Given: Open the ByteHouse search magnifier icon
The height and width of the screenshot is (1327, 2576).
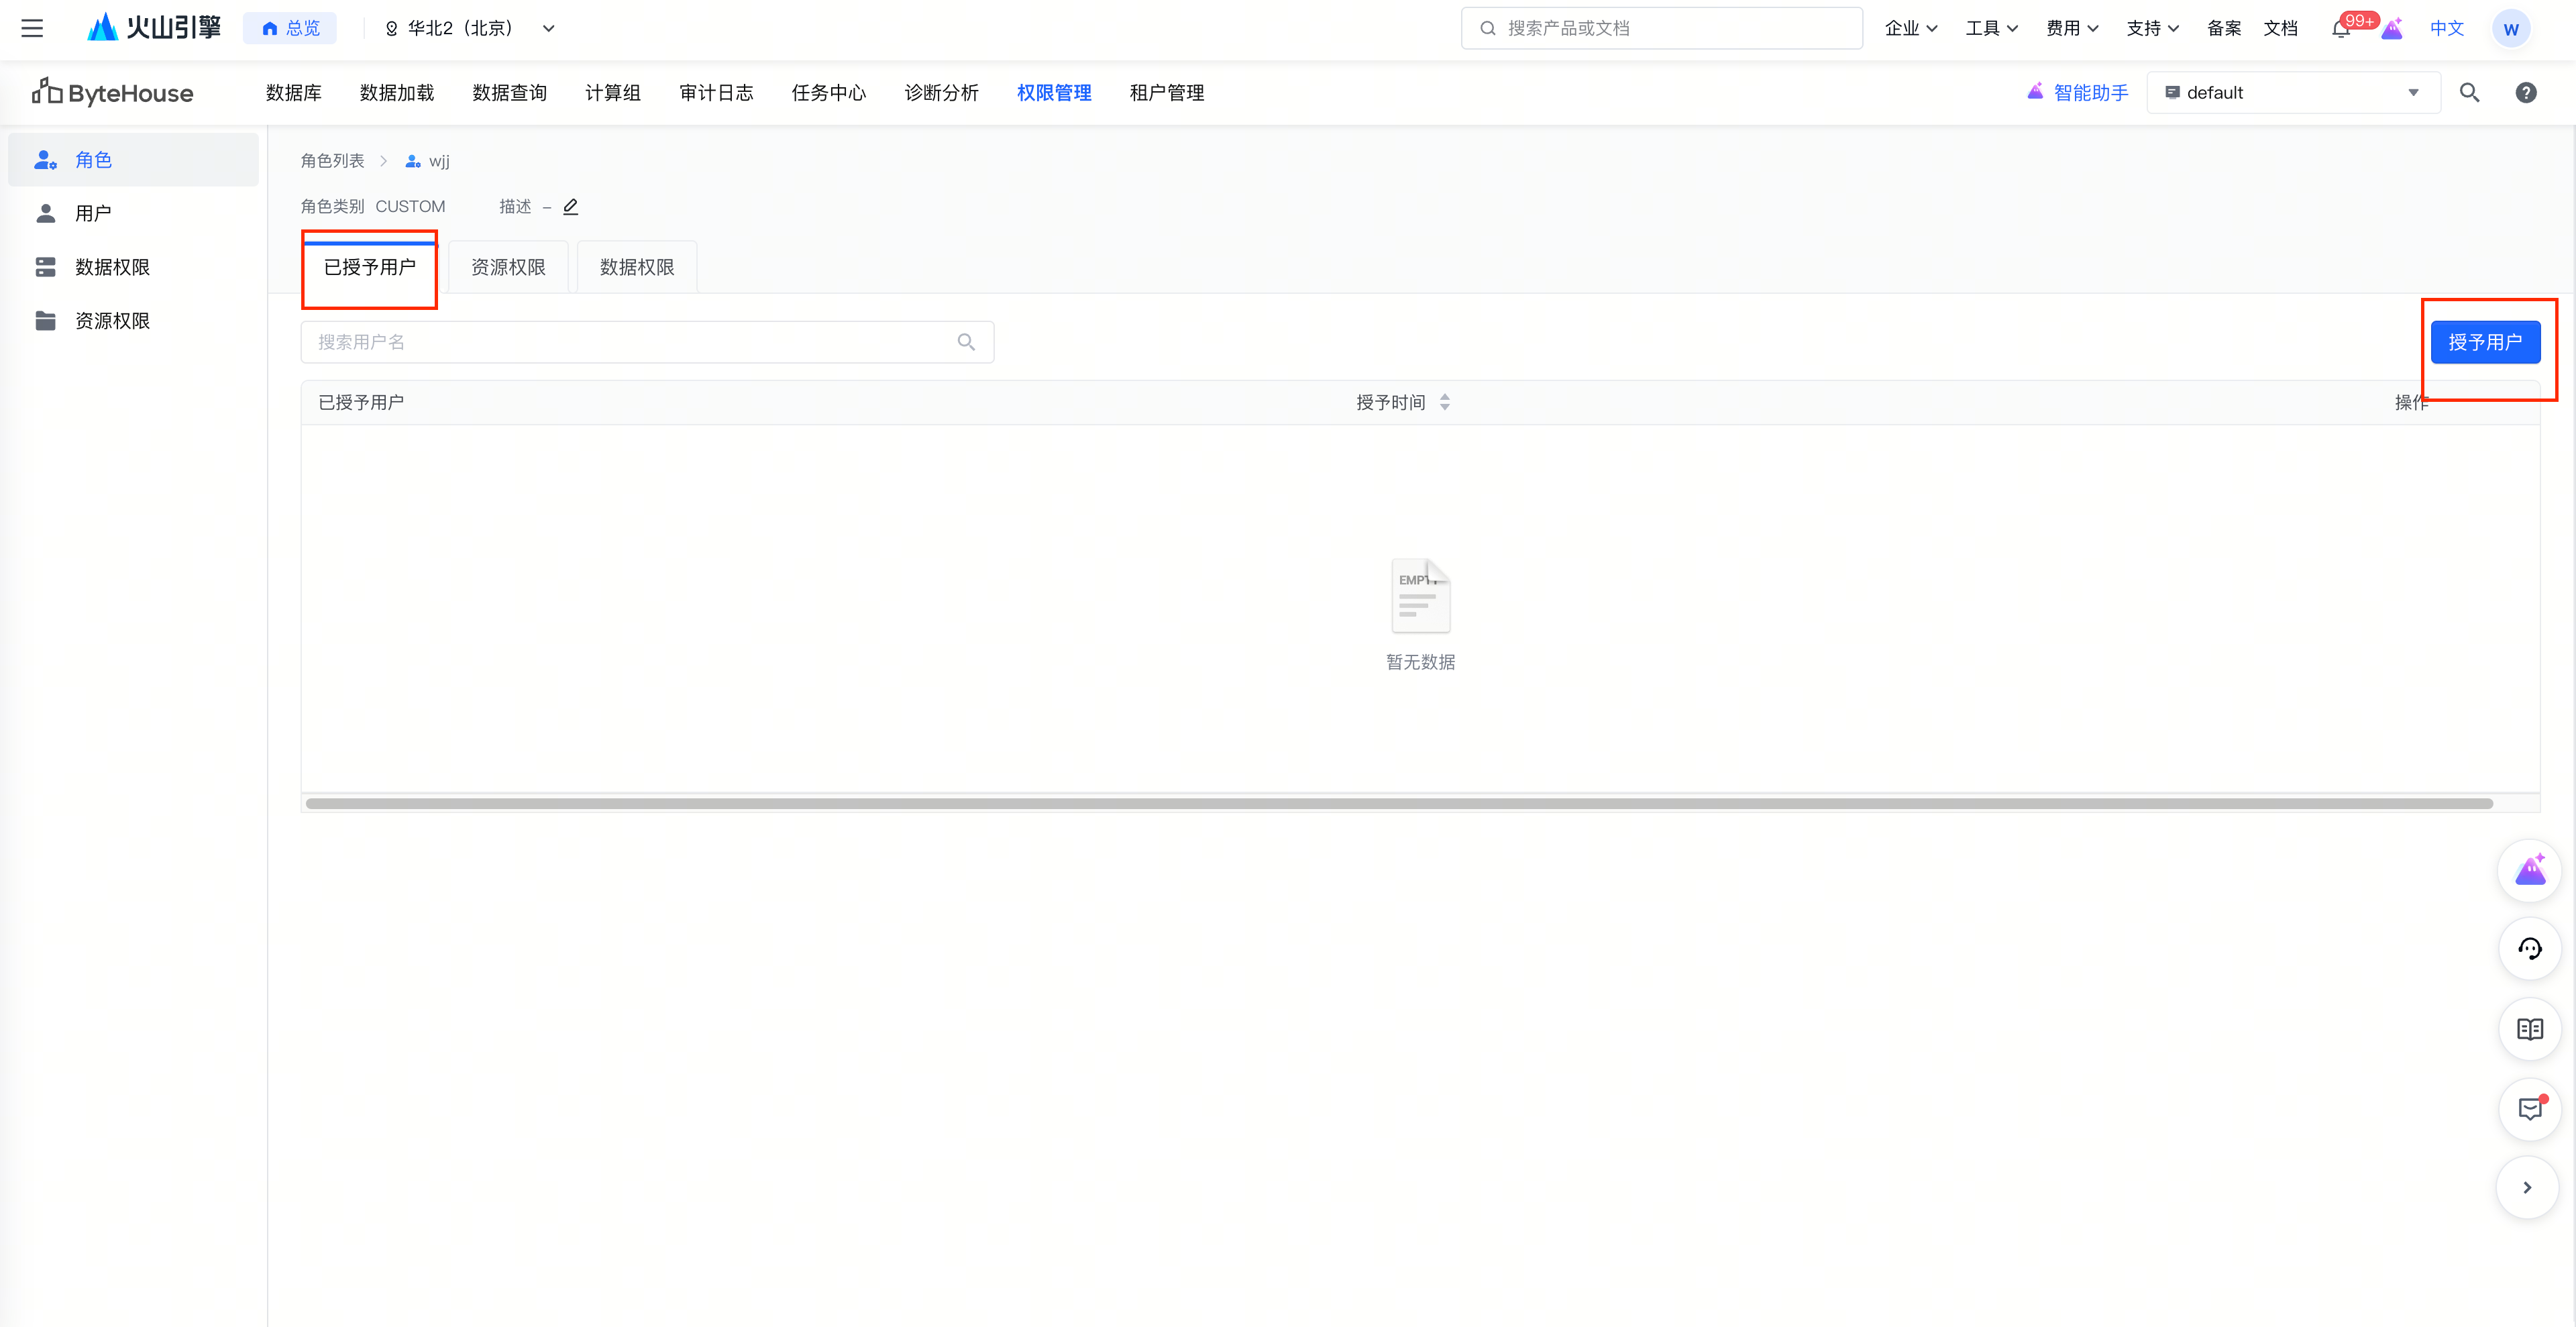Looking at the screenshot, I should point(2469,92).
